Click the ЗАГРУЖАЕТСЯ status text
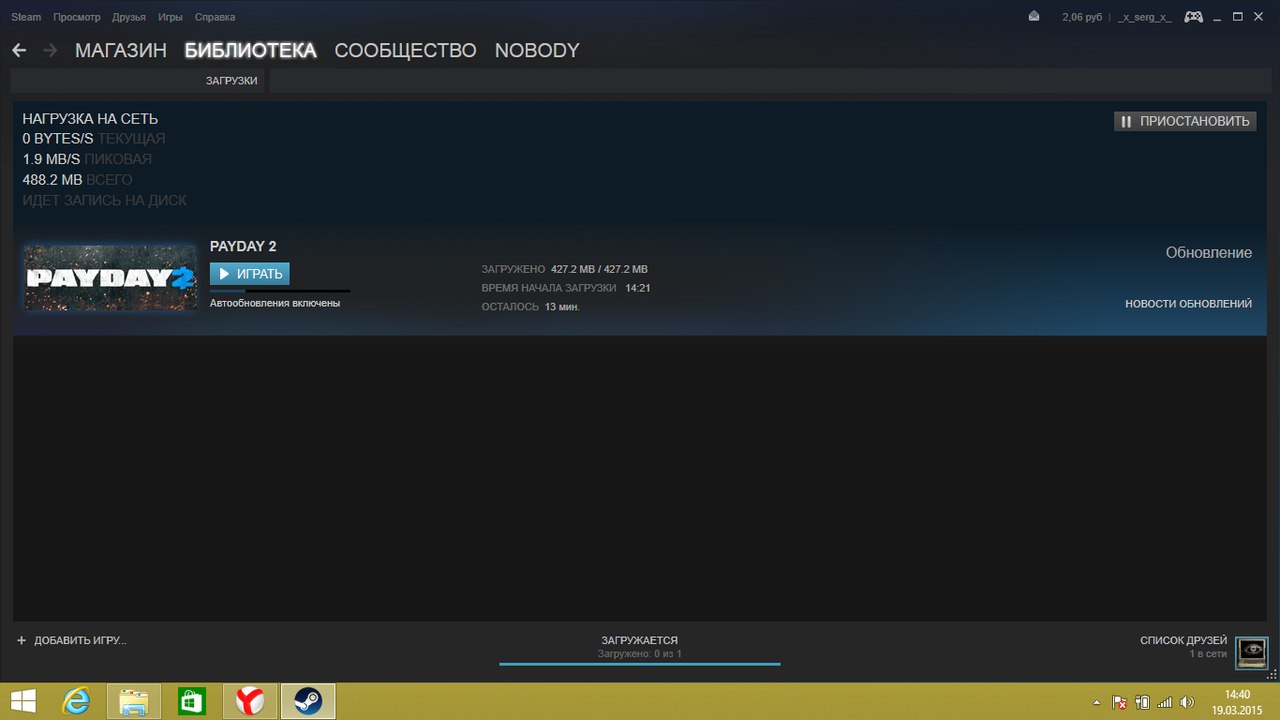Image resolution: width=1280 pixels, height=720 pixels. 640,640
